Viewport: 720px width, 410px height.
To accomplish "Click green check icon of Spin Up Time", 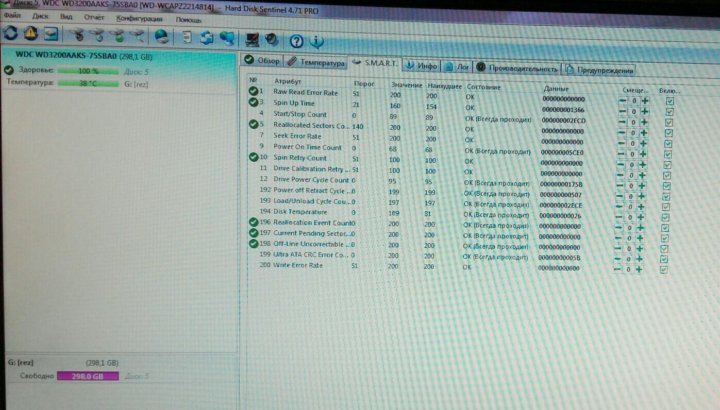I will pos(253,102).
